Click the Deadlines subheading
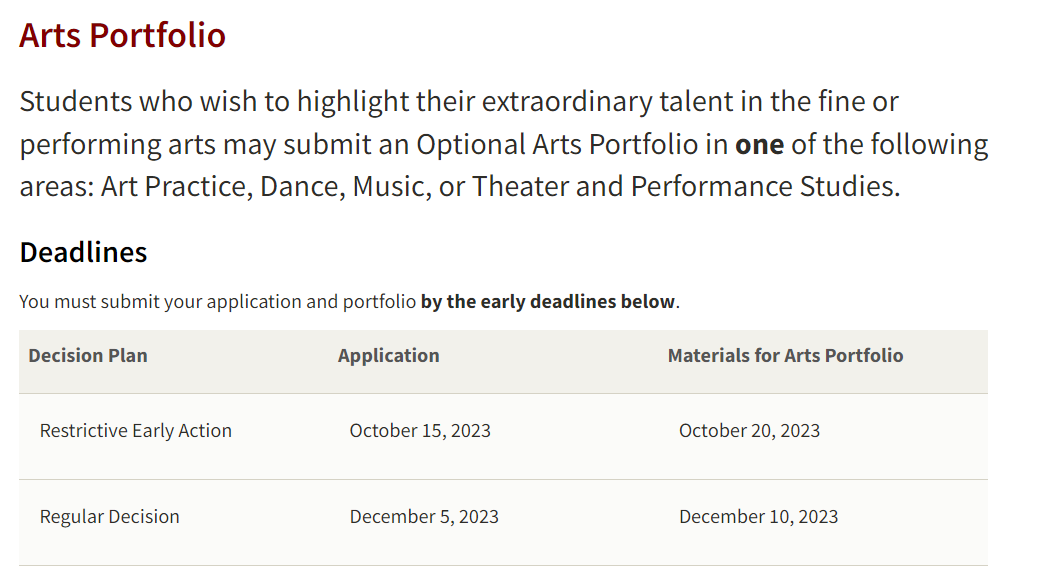This screenshot has height=579, width=1056. tap(84, 252)
